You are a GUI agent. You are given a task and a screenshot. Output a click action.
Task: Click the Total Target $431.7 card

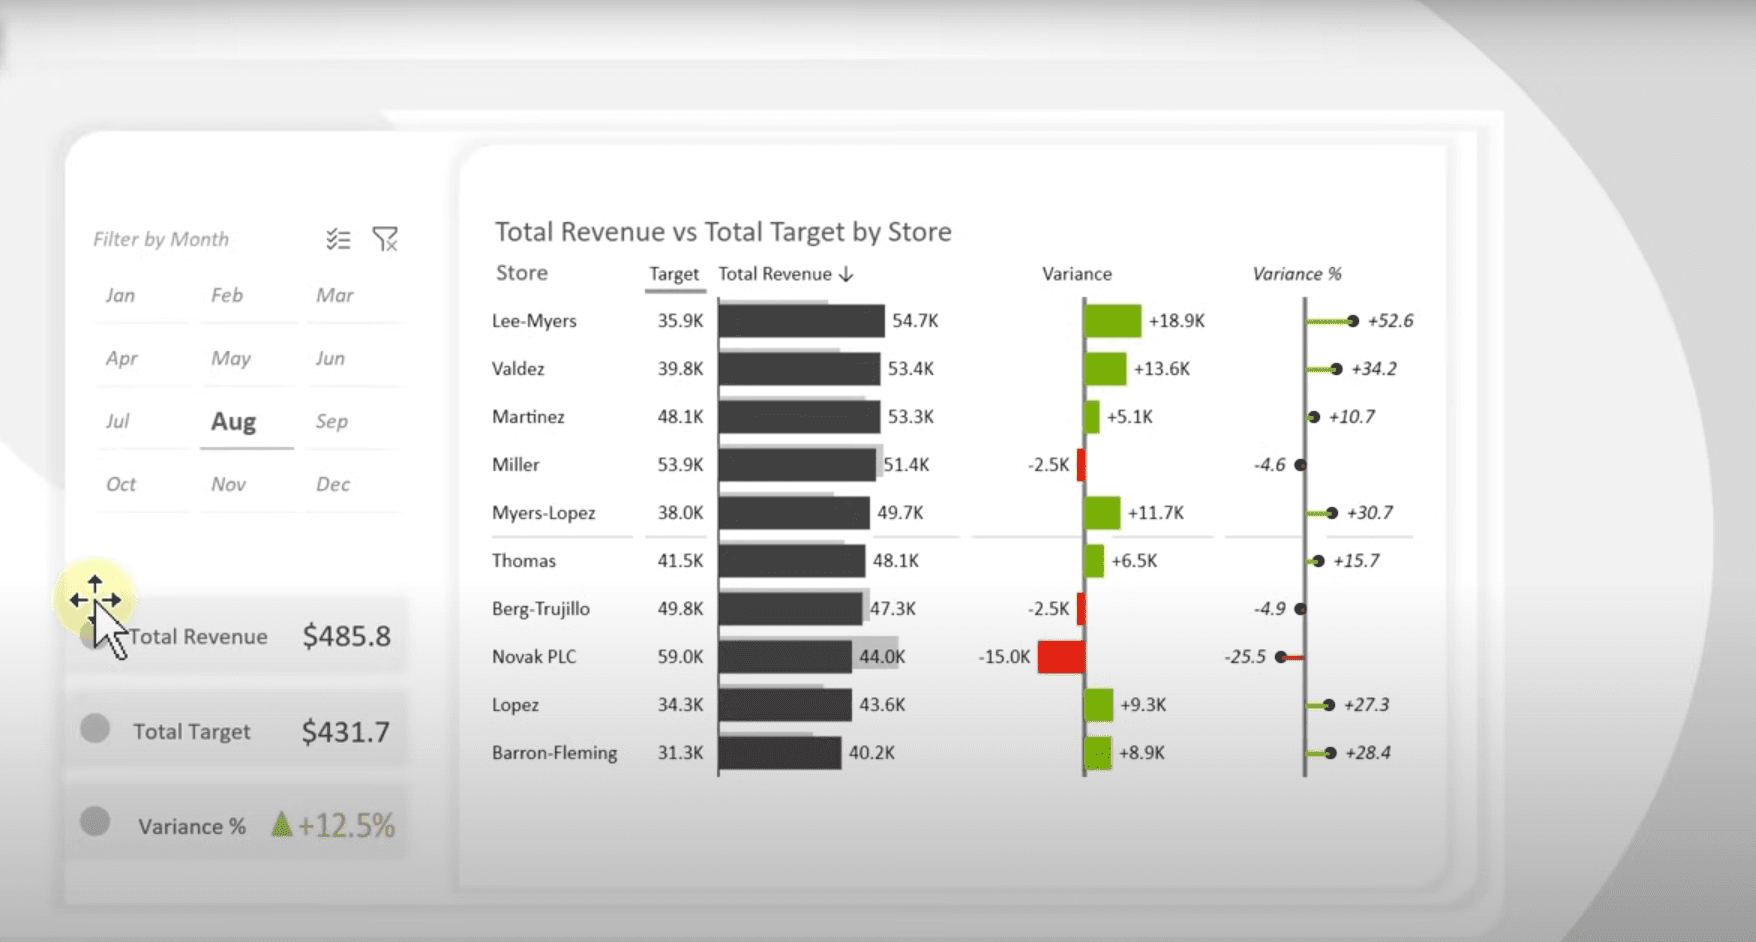[x=238, y=731]
